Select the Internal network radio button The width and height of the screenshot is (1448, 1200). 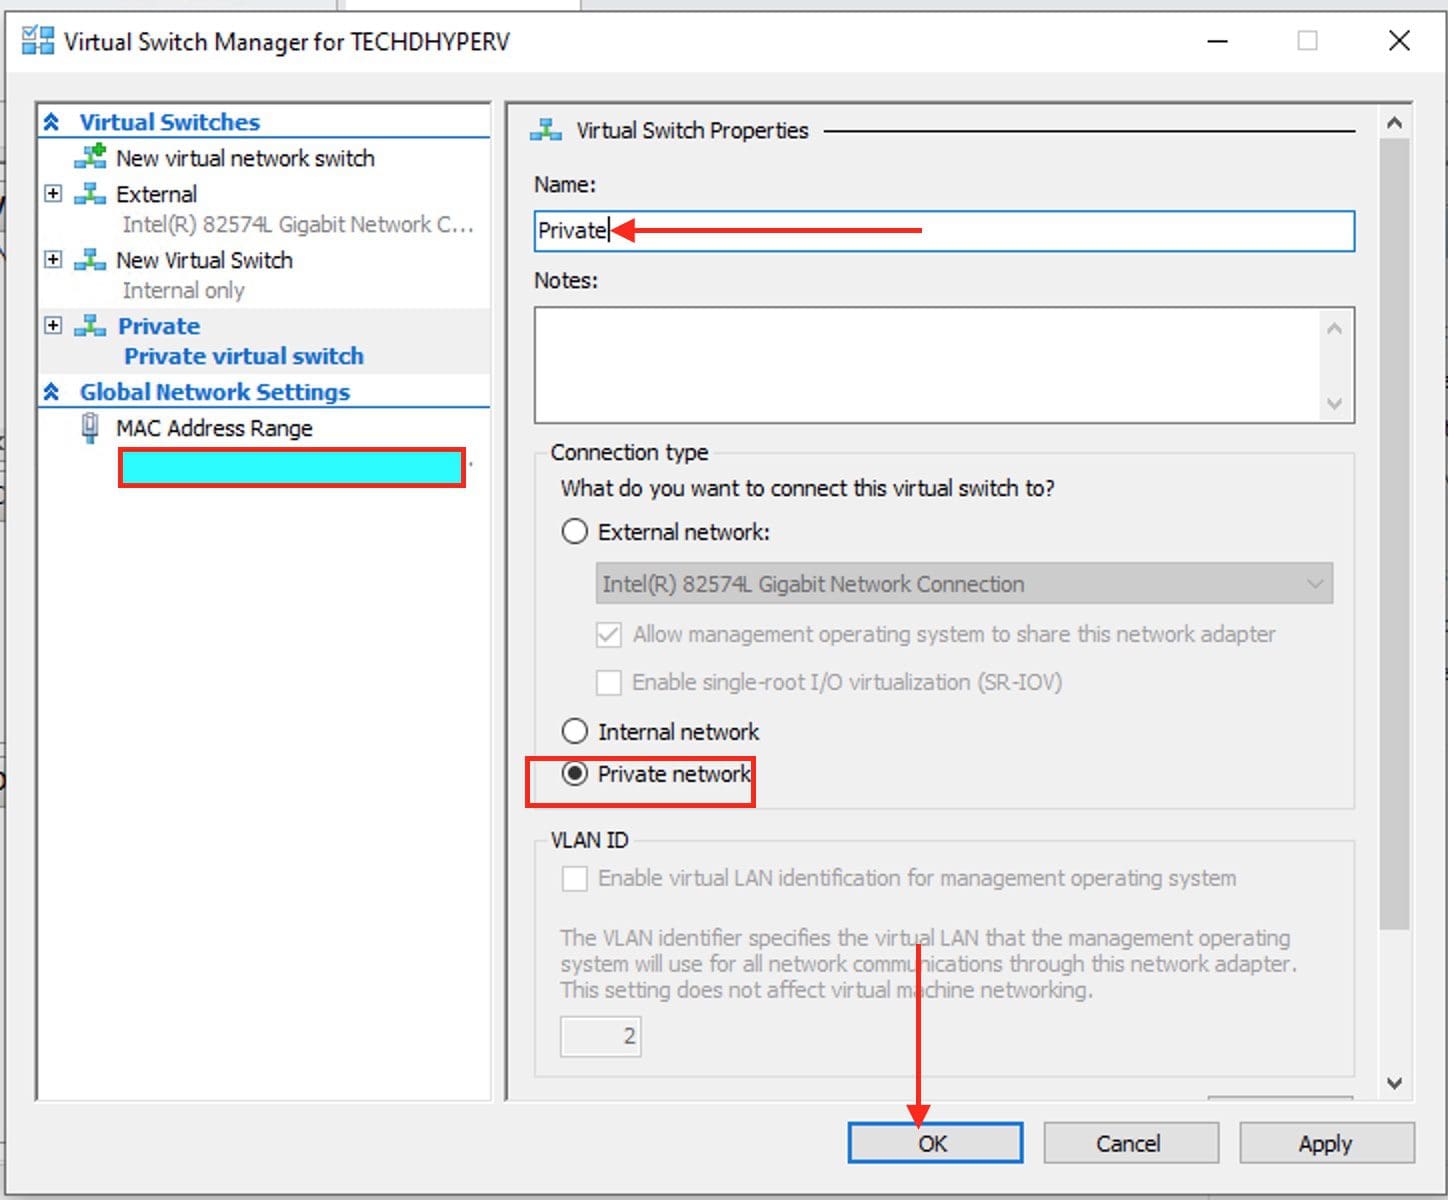pyautogui.click(x=574, y=732)
